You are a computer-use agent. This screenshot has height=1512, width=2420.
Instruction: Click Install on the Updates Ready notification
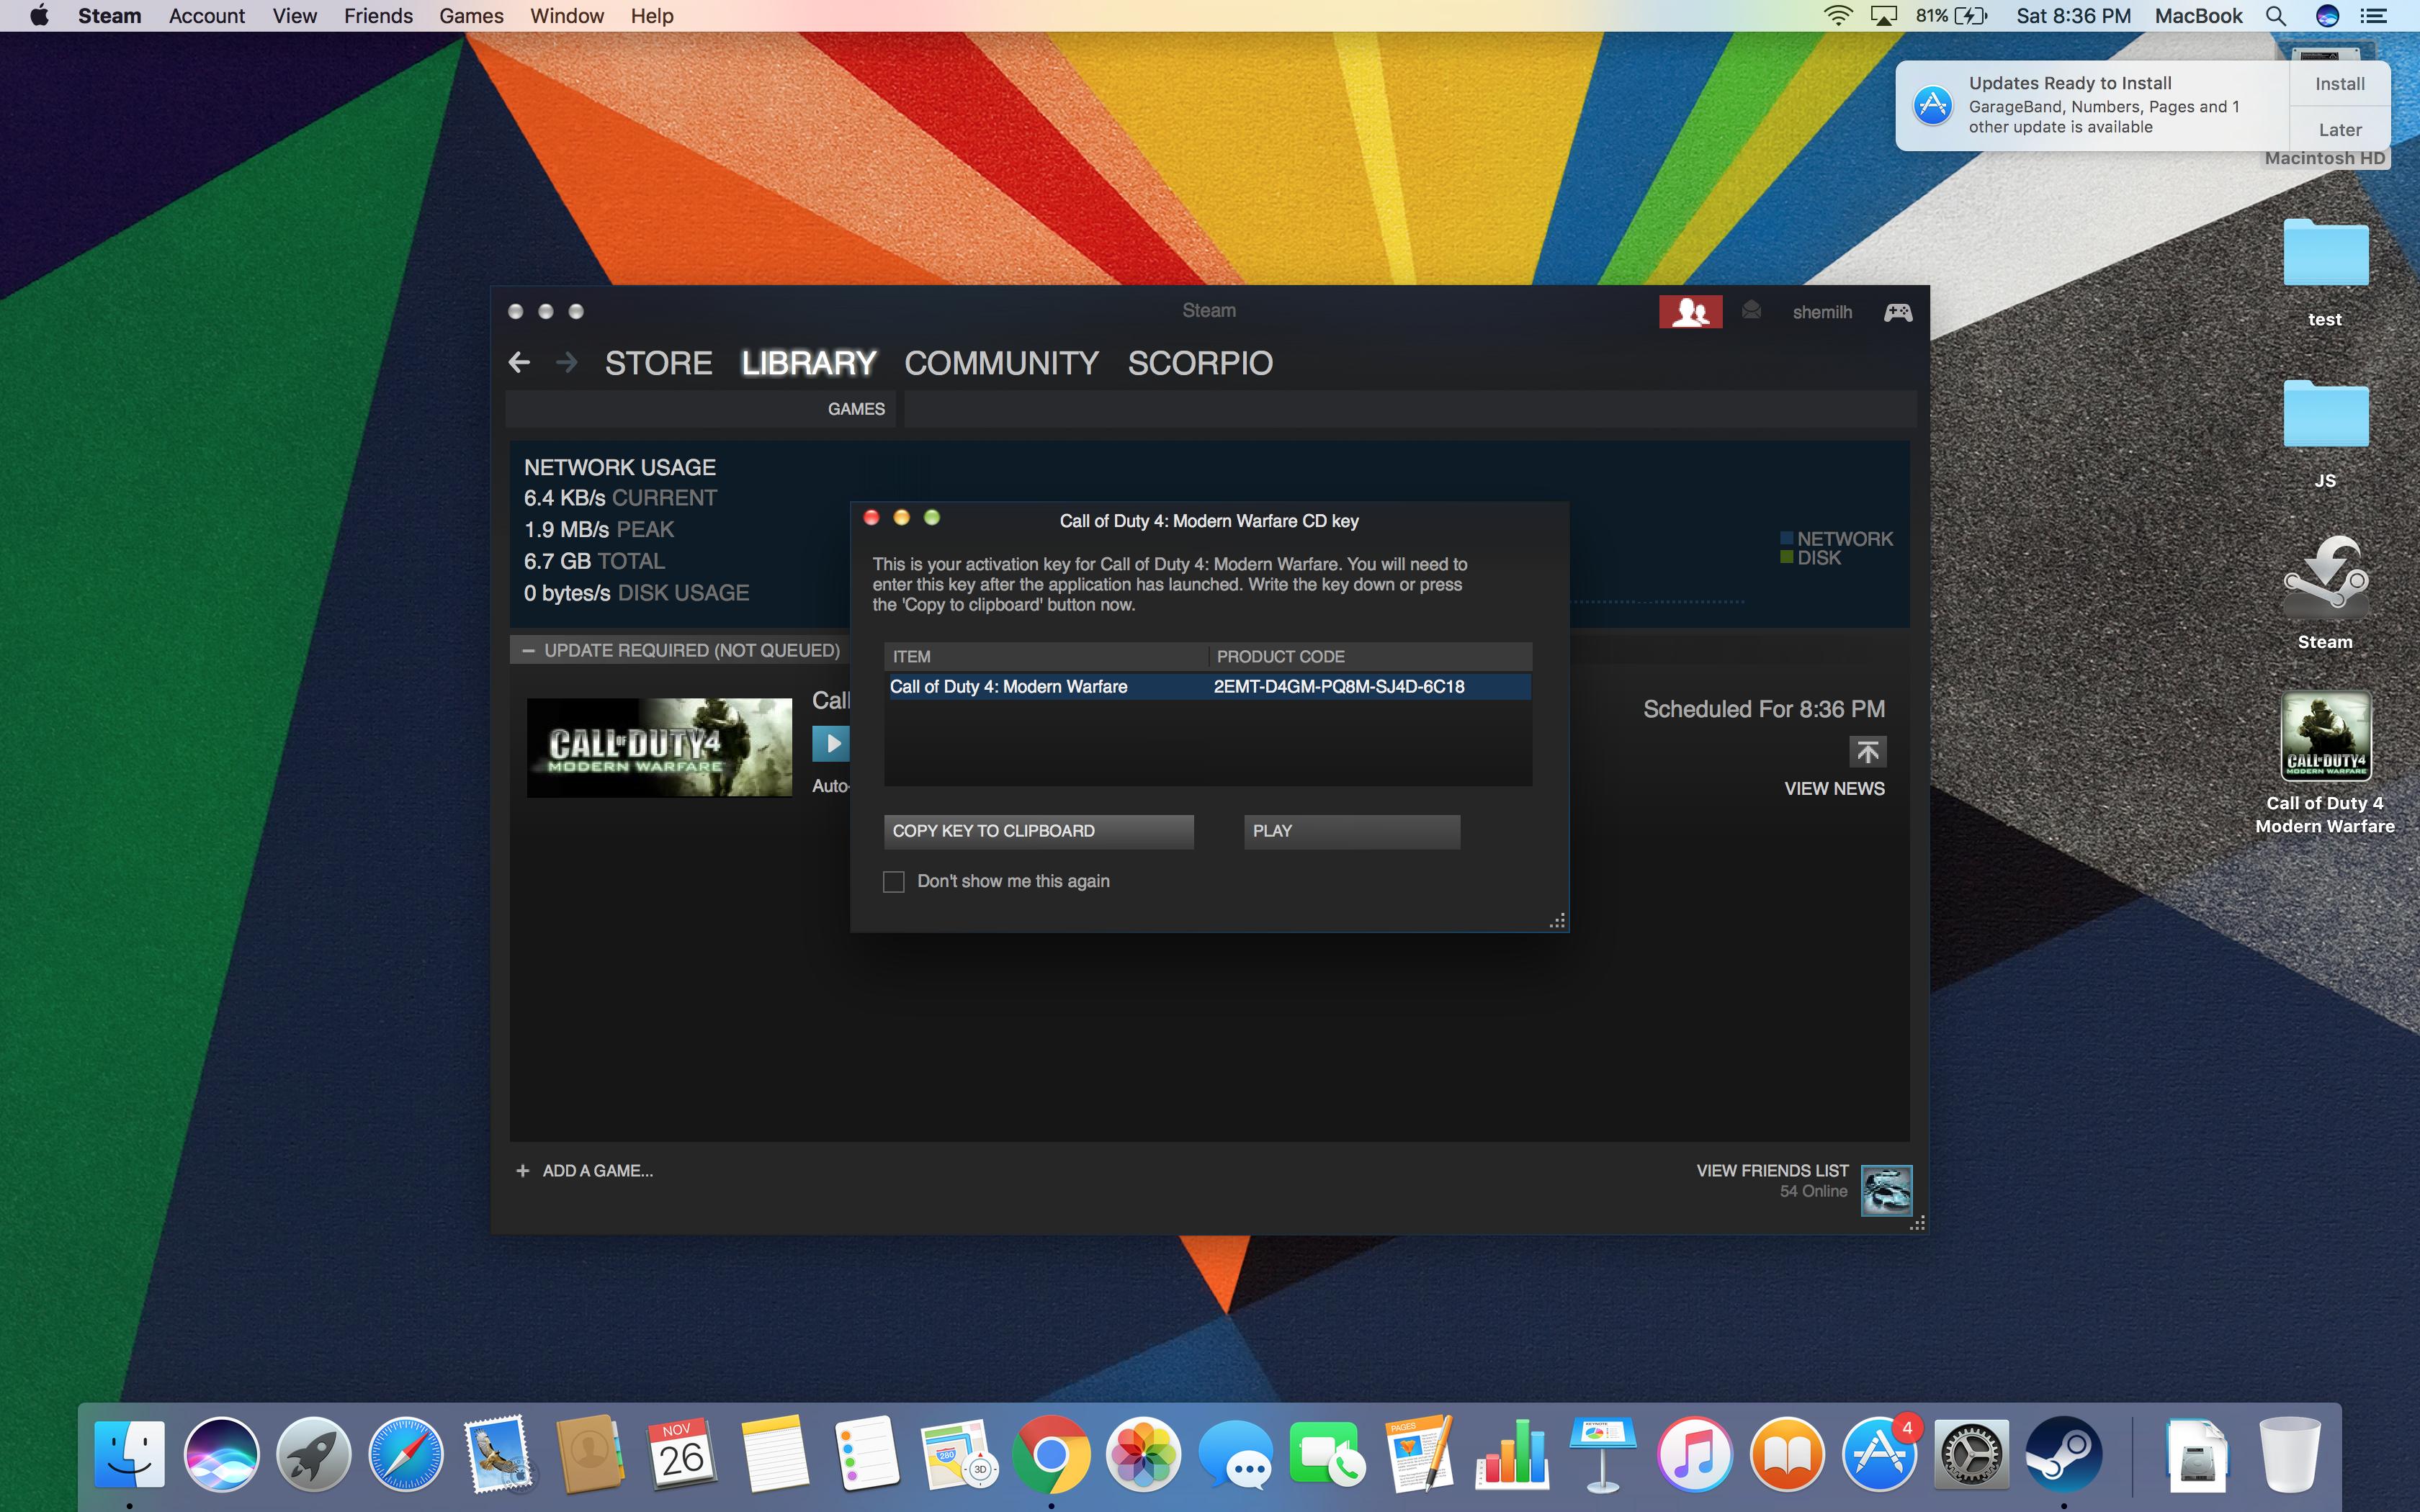2339,84
